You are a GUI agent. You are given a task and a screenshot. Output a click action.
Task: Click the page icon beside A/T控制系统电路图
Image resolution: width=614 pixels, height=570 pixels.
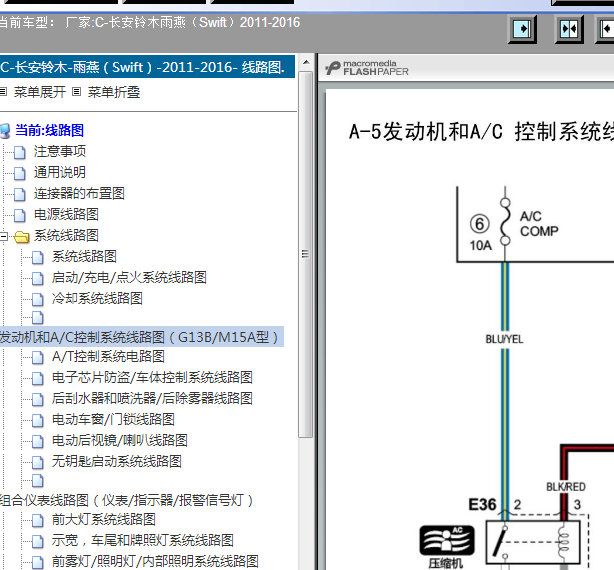coord(38,357)
